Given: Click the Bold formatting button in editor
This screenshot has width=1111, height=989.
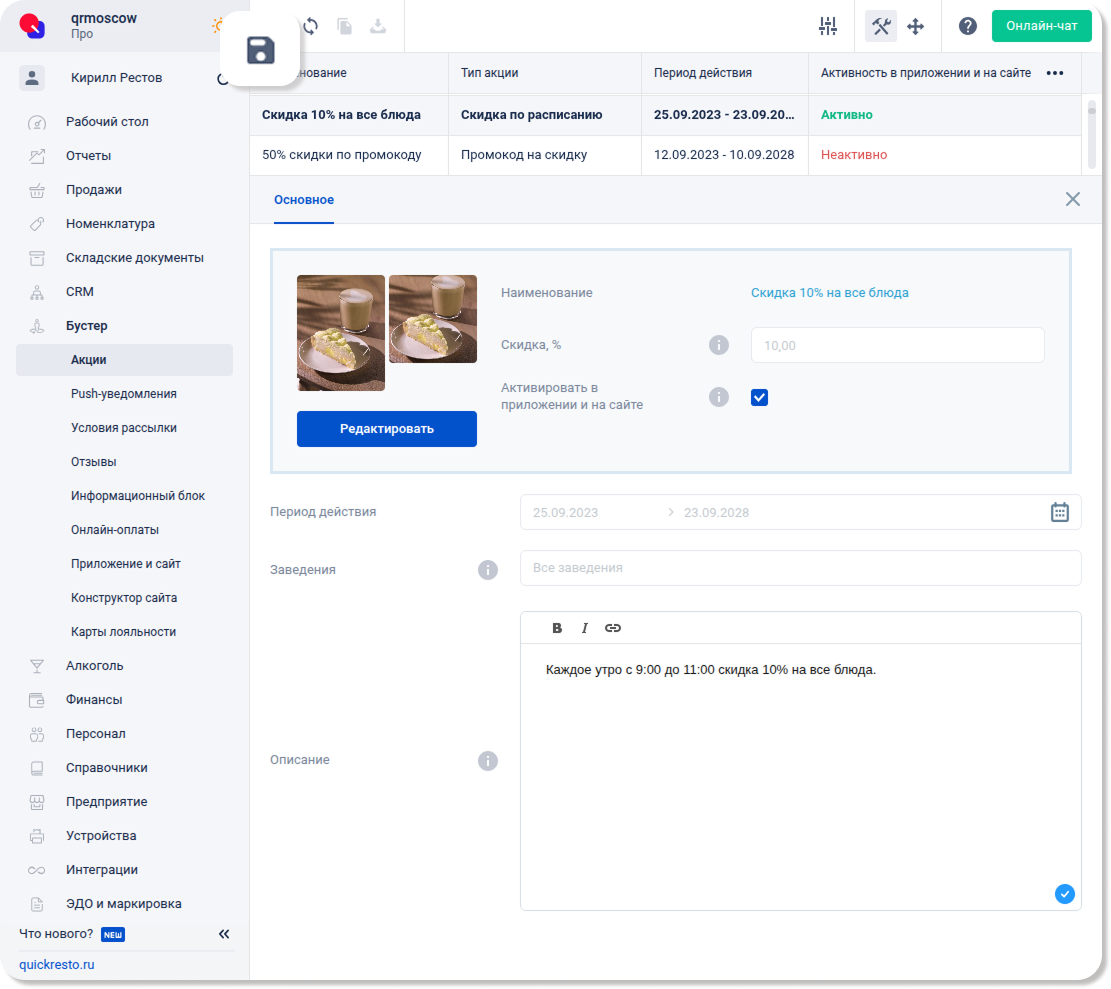Looking at the screenshot, I should [x=557, y=628].
